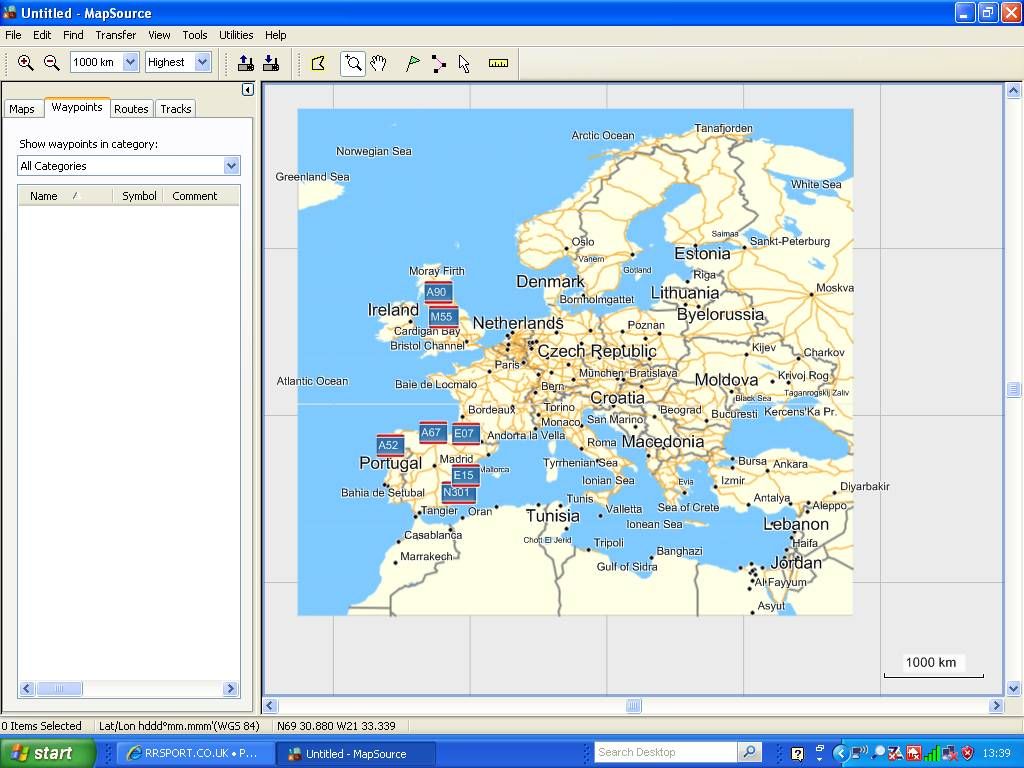Click map scroll left arrow
Image resolution: width=1024 pixels, height=768 pixels.
click(270, 705)
